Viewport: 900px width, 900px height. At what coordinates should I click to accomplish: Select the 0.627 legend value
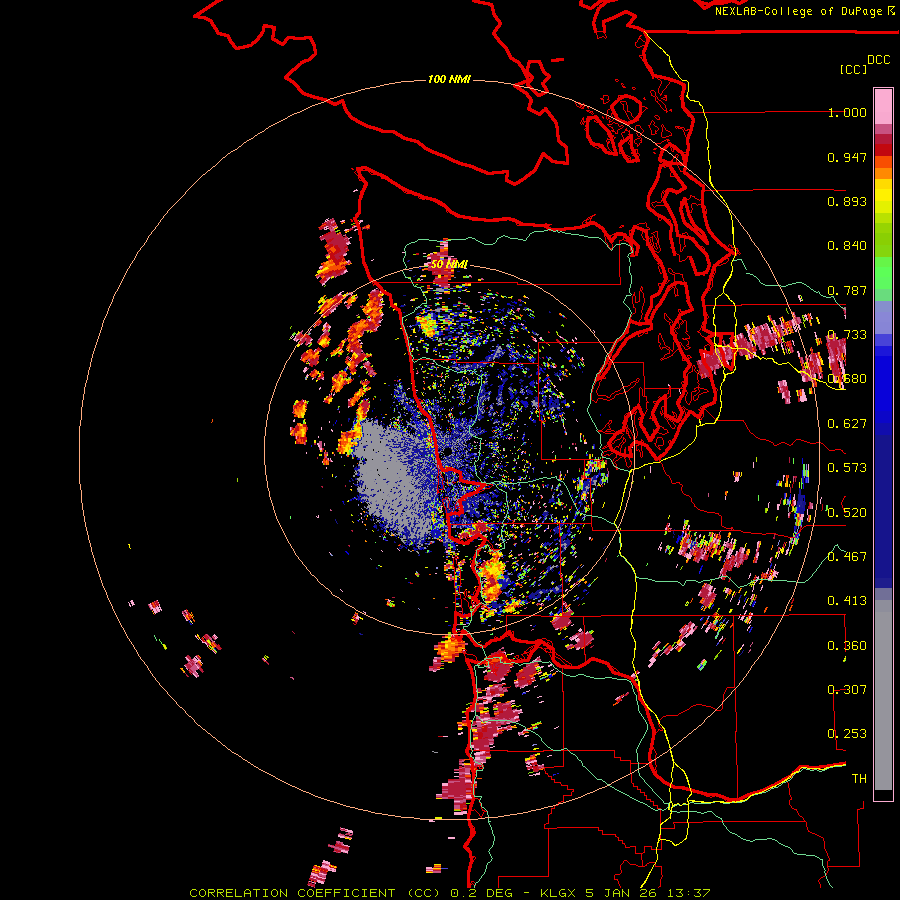point(847,424)
